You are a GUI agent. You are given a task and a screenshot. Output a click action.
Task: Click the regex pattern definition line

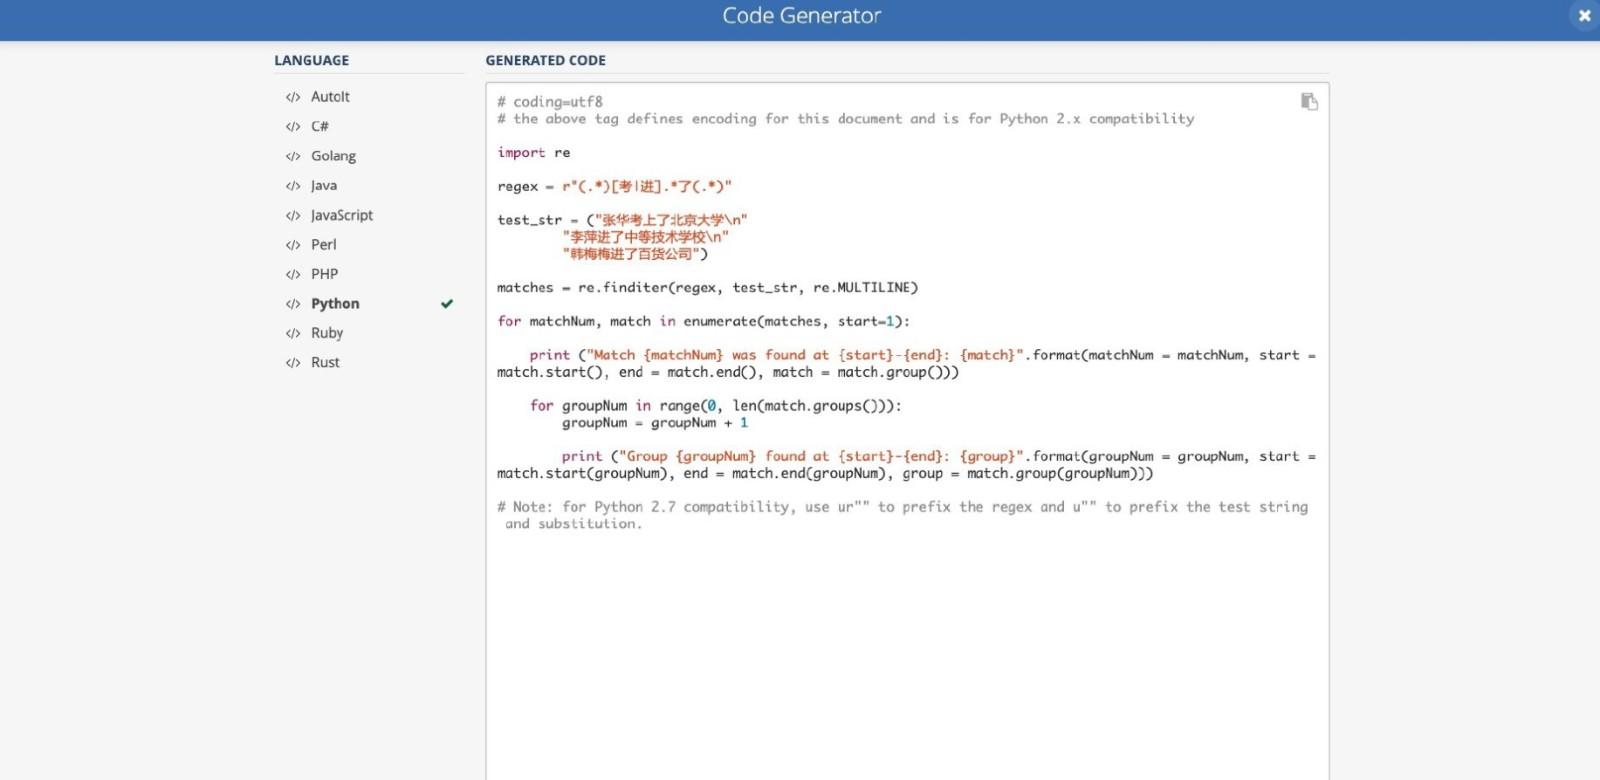(x=615, y=187)
